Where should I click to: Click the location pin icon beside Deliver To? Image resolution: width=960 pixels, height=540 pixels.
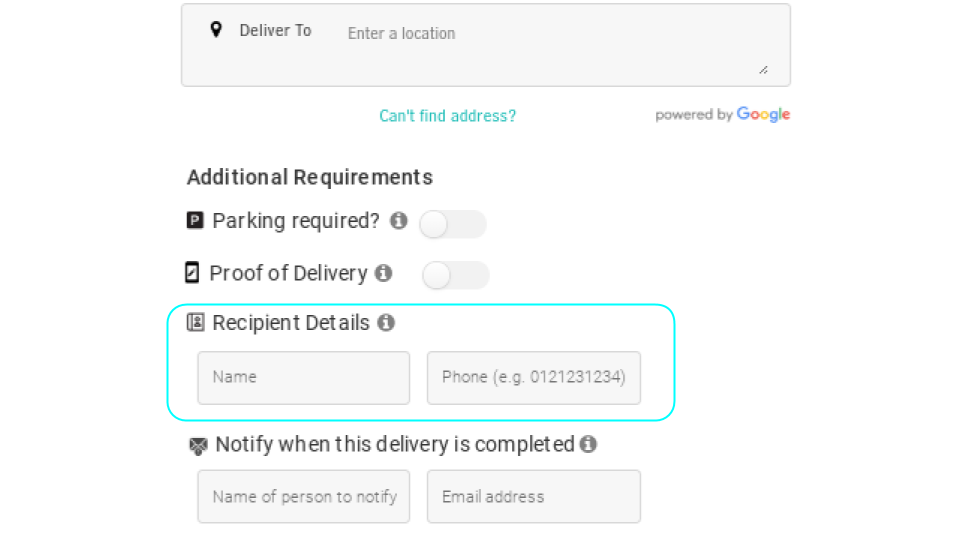(x=216, y=30)
